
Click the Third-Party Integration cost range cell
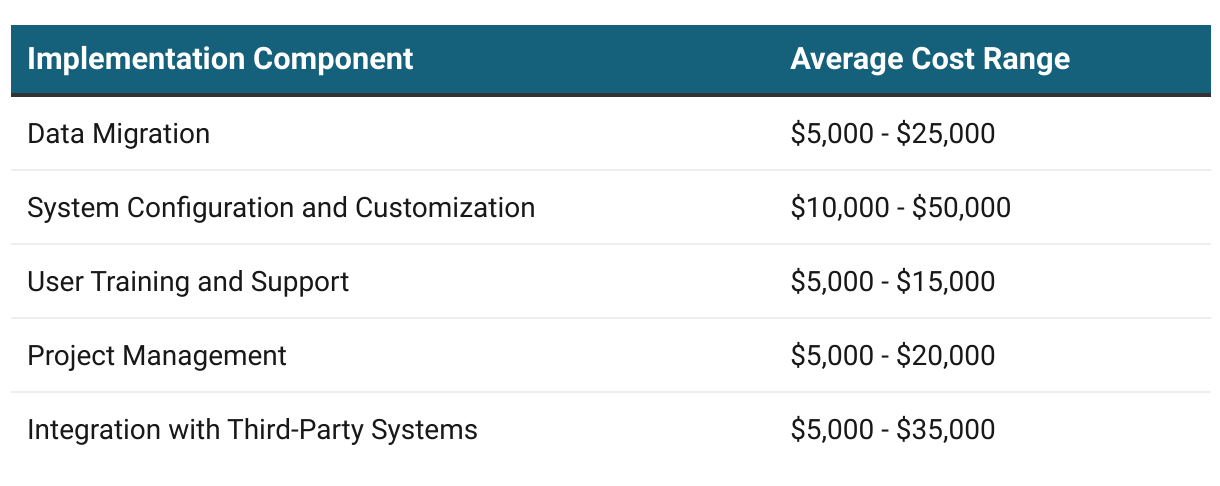pos(892,430)
